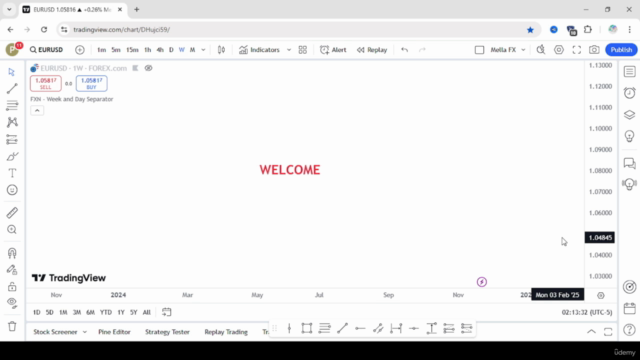The height and width of the screenshot is (360, 640).
Task: Select the W weekly timeframe
Action: pos(182,50)
